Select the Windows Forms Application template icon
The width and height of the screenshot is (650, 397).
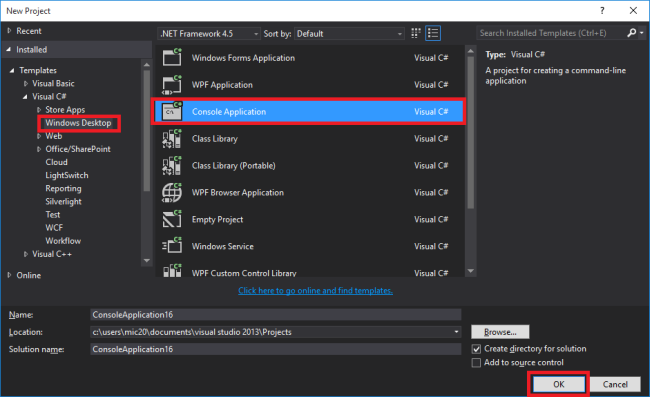click(172, 58)
